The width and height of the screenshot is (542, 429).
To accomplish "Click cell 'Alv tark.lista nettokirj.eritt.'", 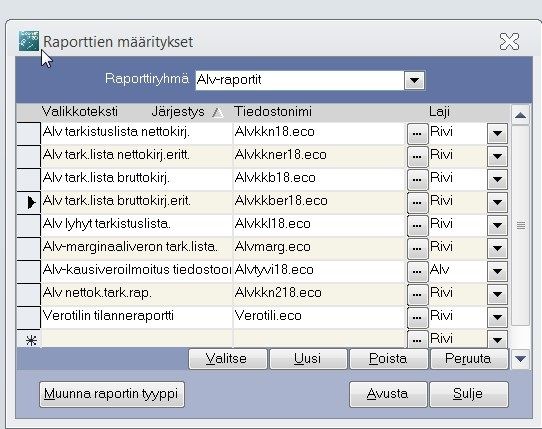I will pyautogui.click(x=137, y=156).
